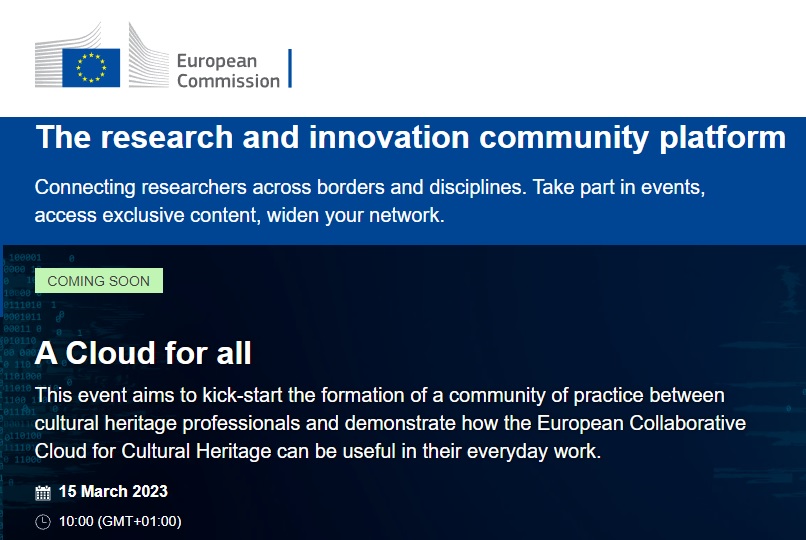The image size is (806, 540).
Task: Click 'widen your network' text in tagline
Action: [355, 215]
